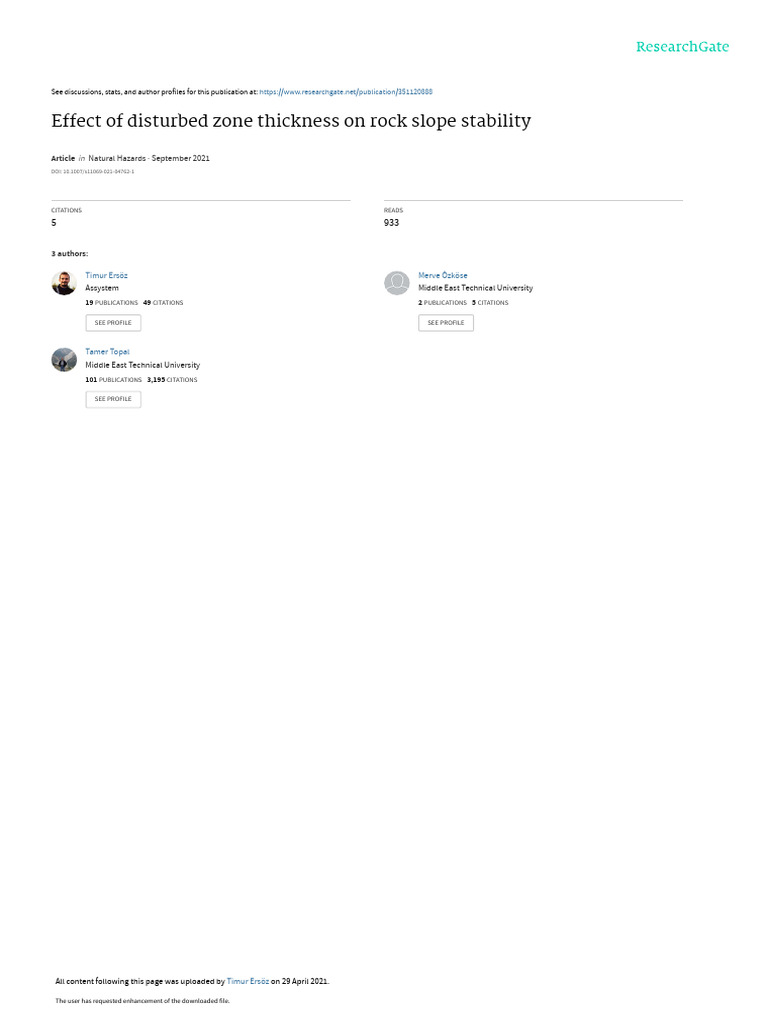This screenshot has width=768, height=1024.
Task: Open Timur Ersöz author name link
Action: [106, 276]
